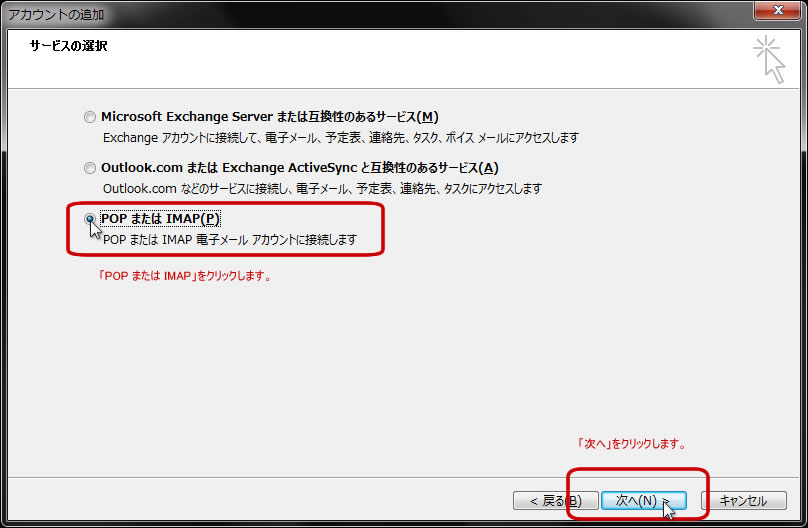
Task: Click the 次へ(N) button
Action: [643, 500]
